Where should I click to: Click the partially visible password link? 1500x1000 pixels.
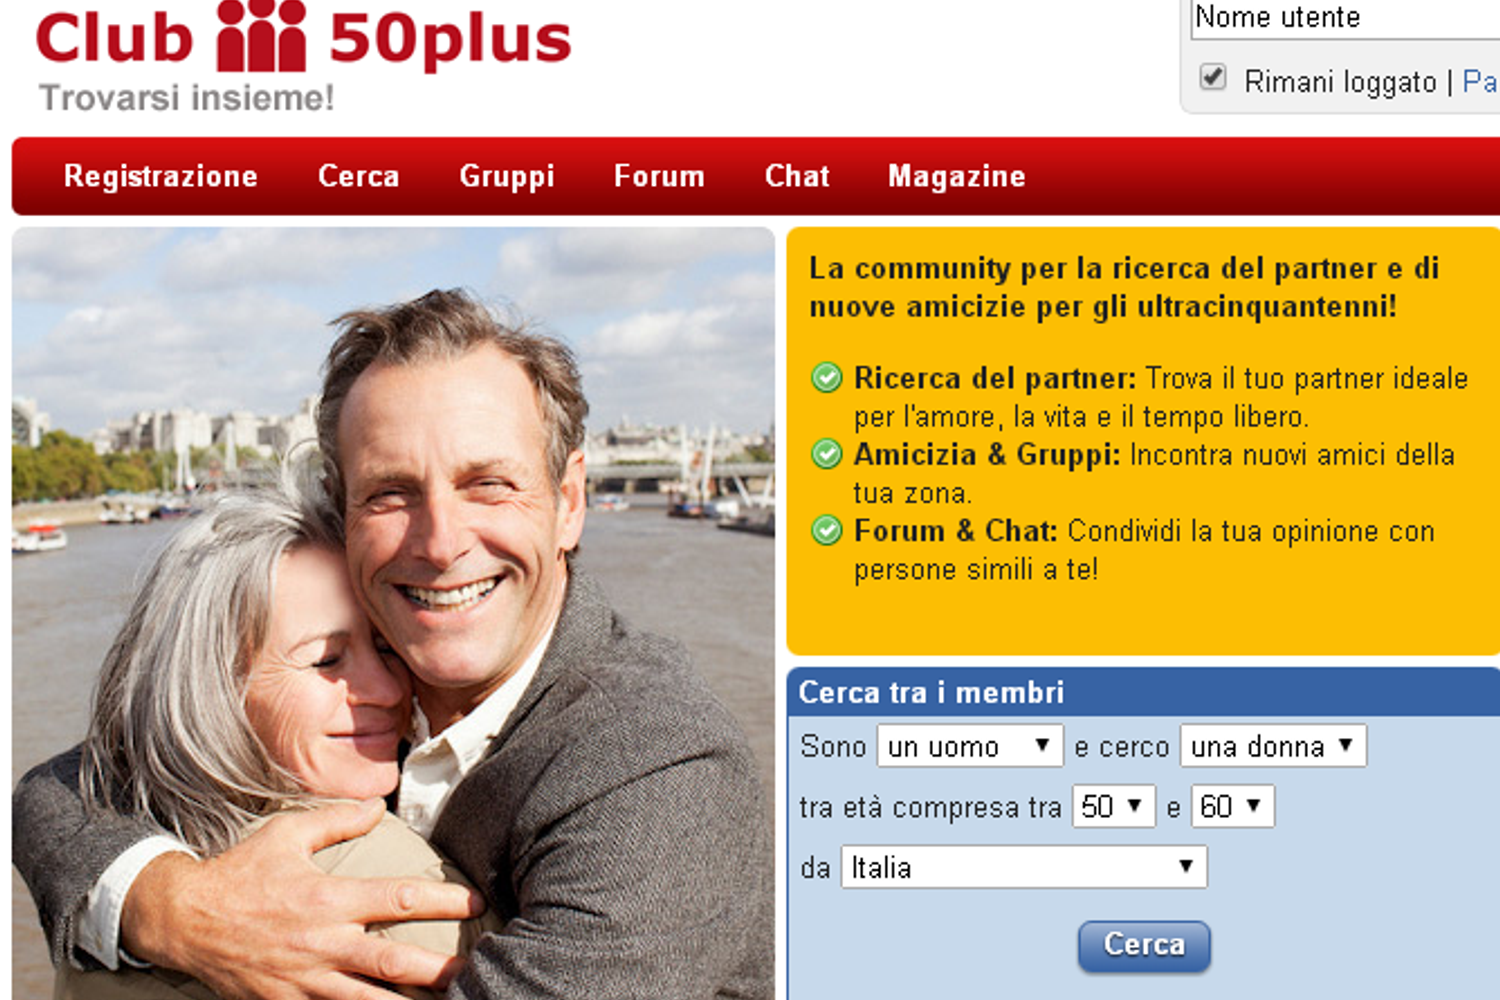tap(1480, 82)
